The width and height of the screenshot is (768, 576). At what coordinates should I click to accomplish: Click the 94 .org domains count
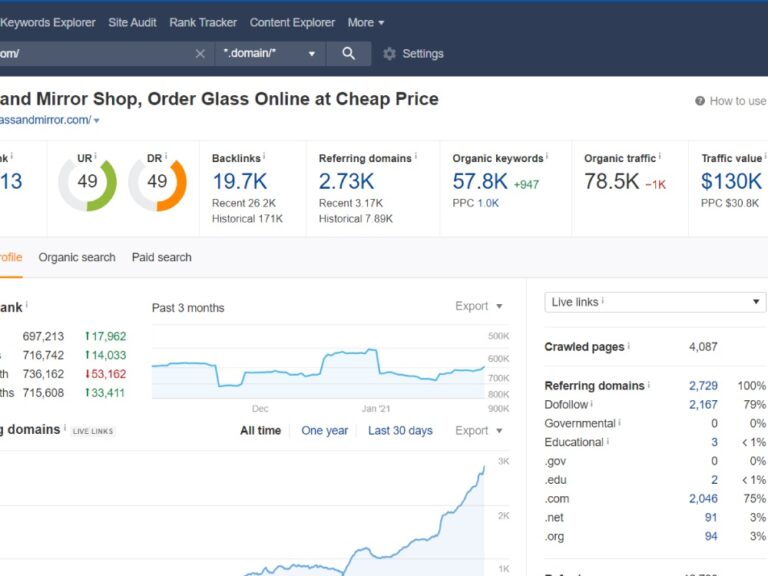[x=711, y=536]
